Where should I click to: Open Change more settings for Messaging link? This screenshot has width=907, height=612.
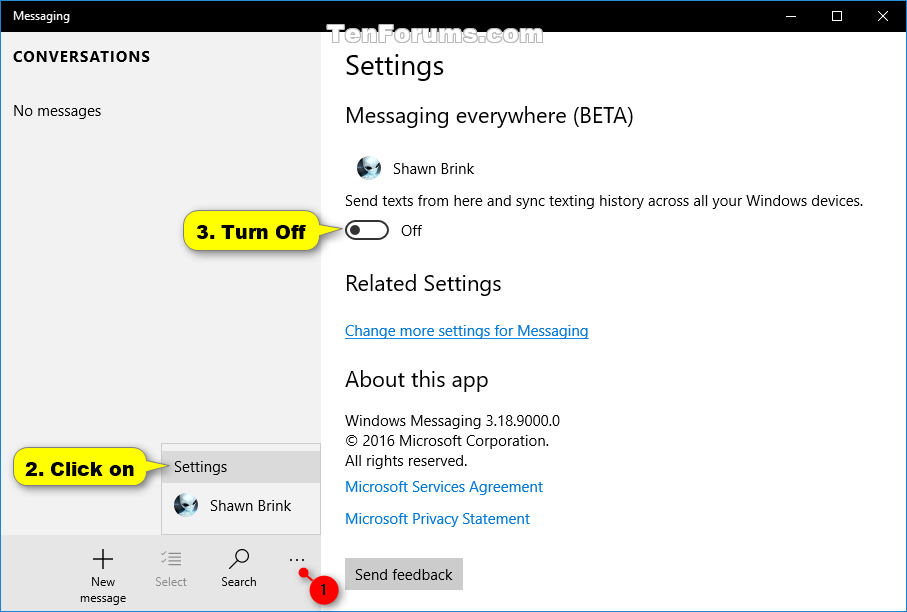(466, 331)
